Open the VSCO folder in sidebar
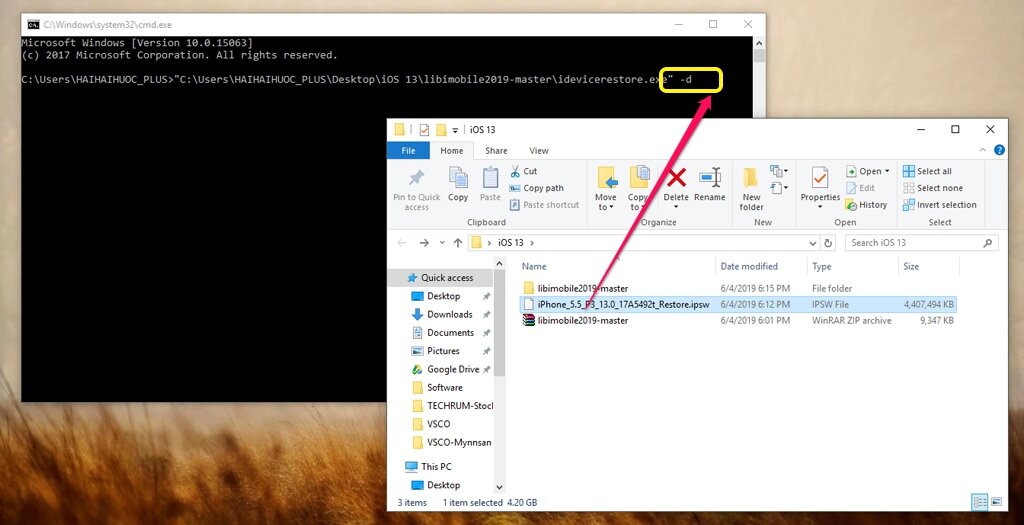Image resolution: width=1024 pixels, height=525 pixels. pyautogui.click(x=438, y=424)
